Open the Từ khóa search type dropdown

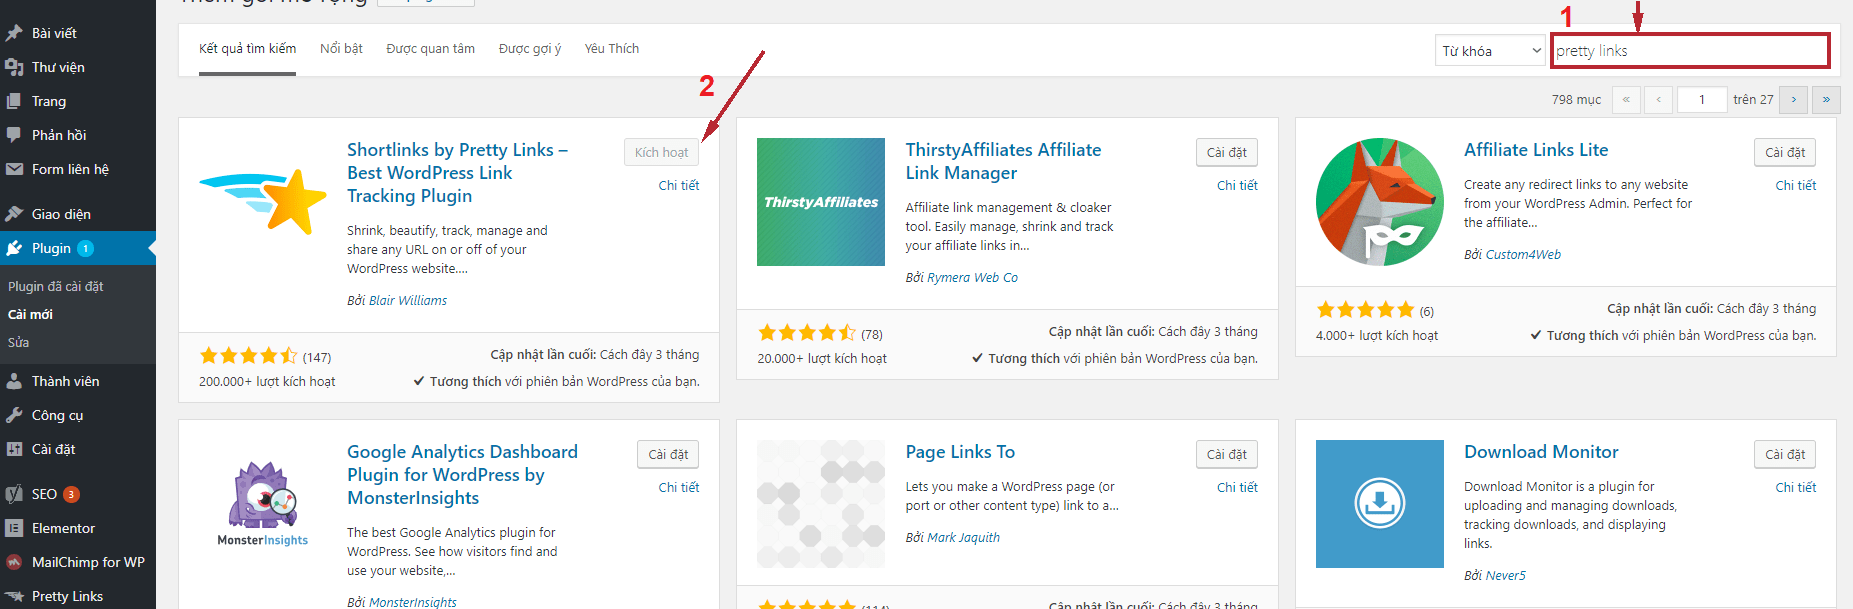[1490, 51]
